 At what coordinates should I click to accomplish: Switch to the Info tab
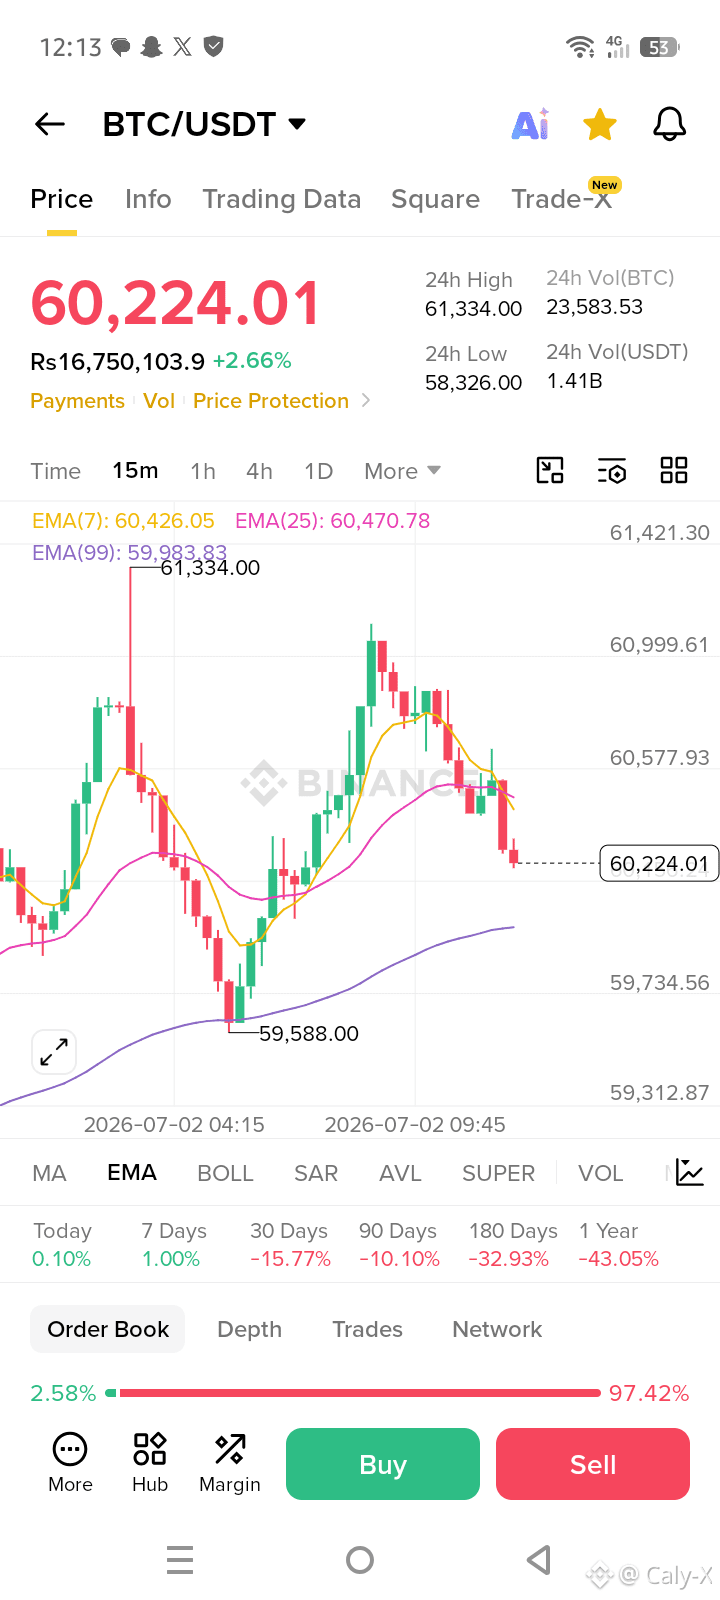pos(148,199)
